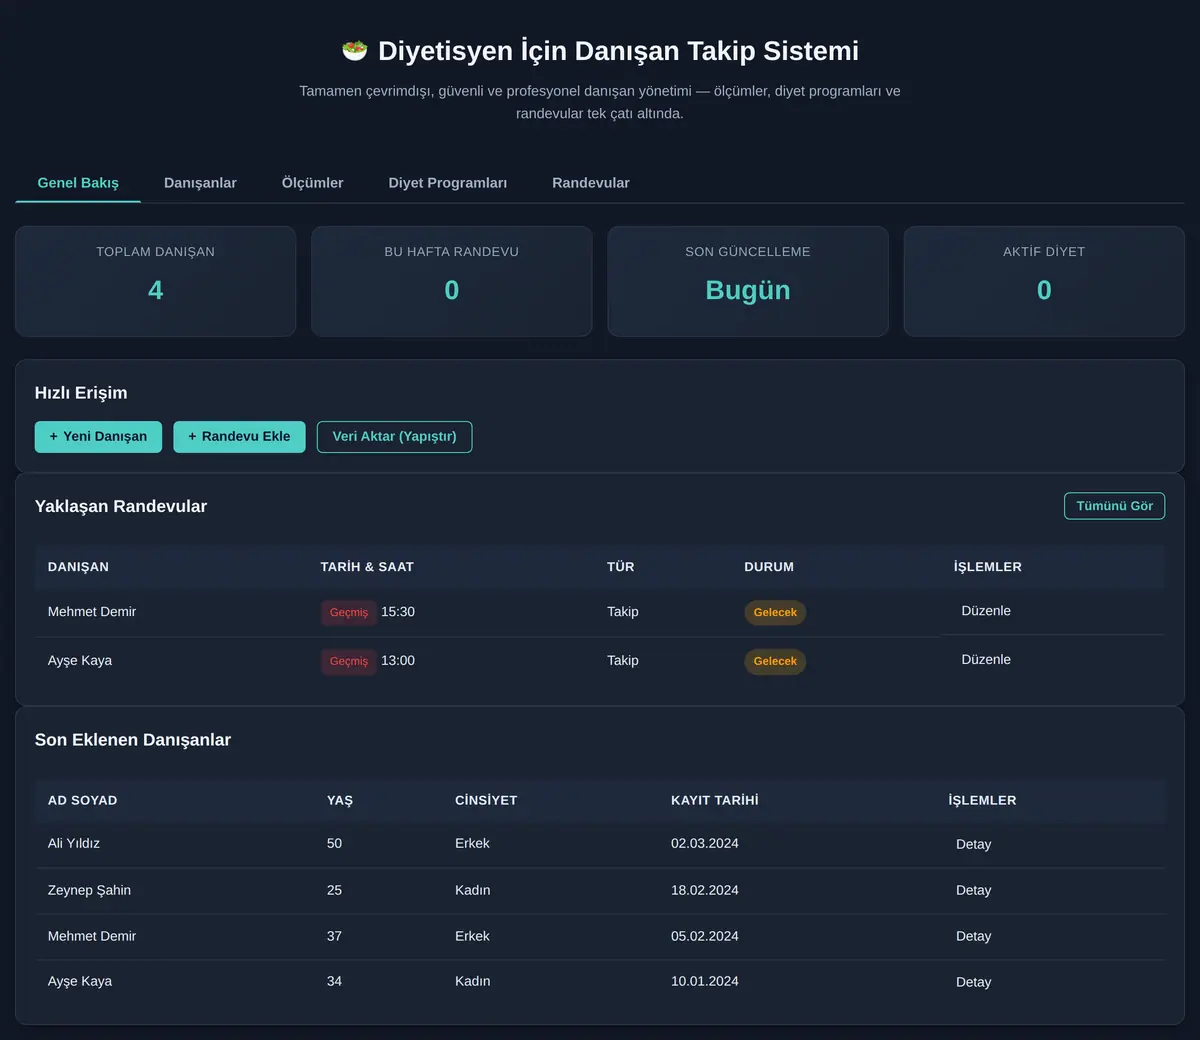
Task: Click the Geçmiş badge beside 13:00
Action: tap(349, 661)
